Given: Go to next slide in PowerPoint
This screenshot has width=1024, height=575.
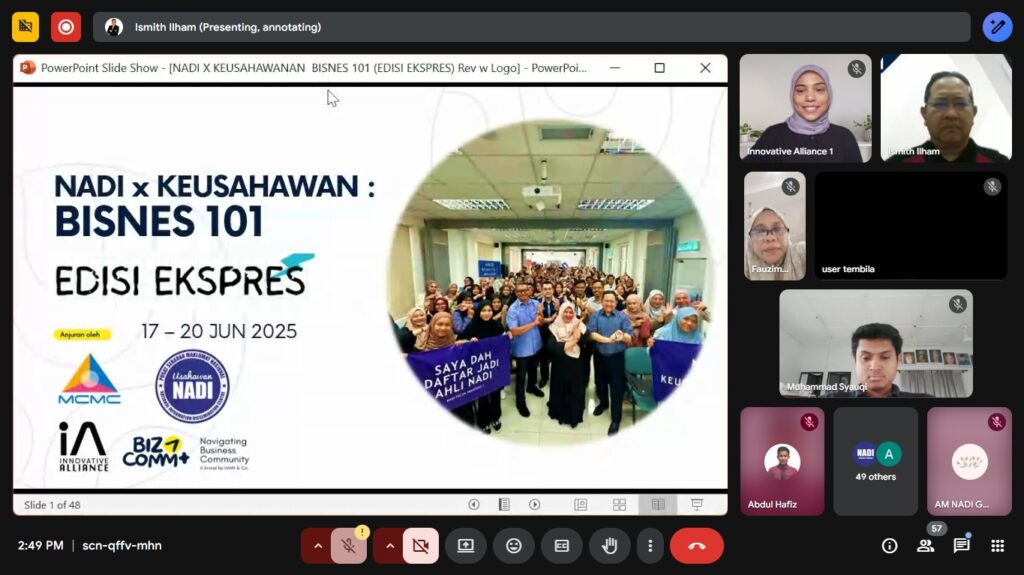Looking at the screenshot, I should (x=535, y=504).
